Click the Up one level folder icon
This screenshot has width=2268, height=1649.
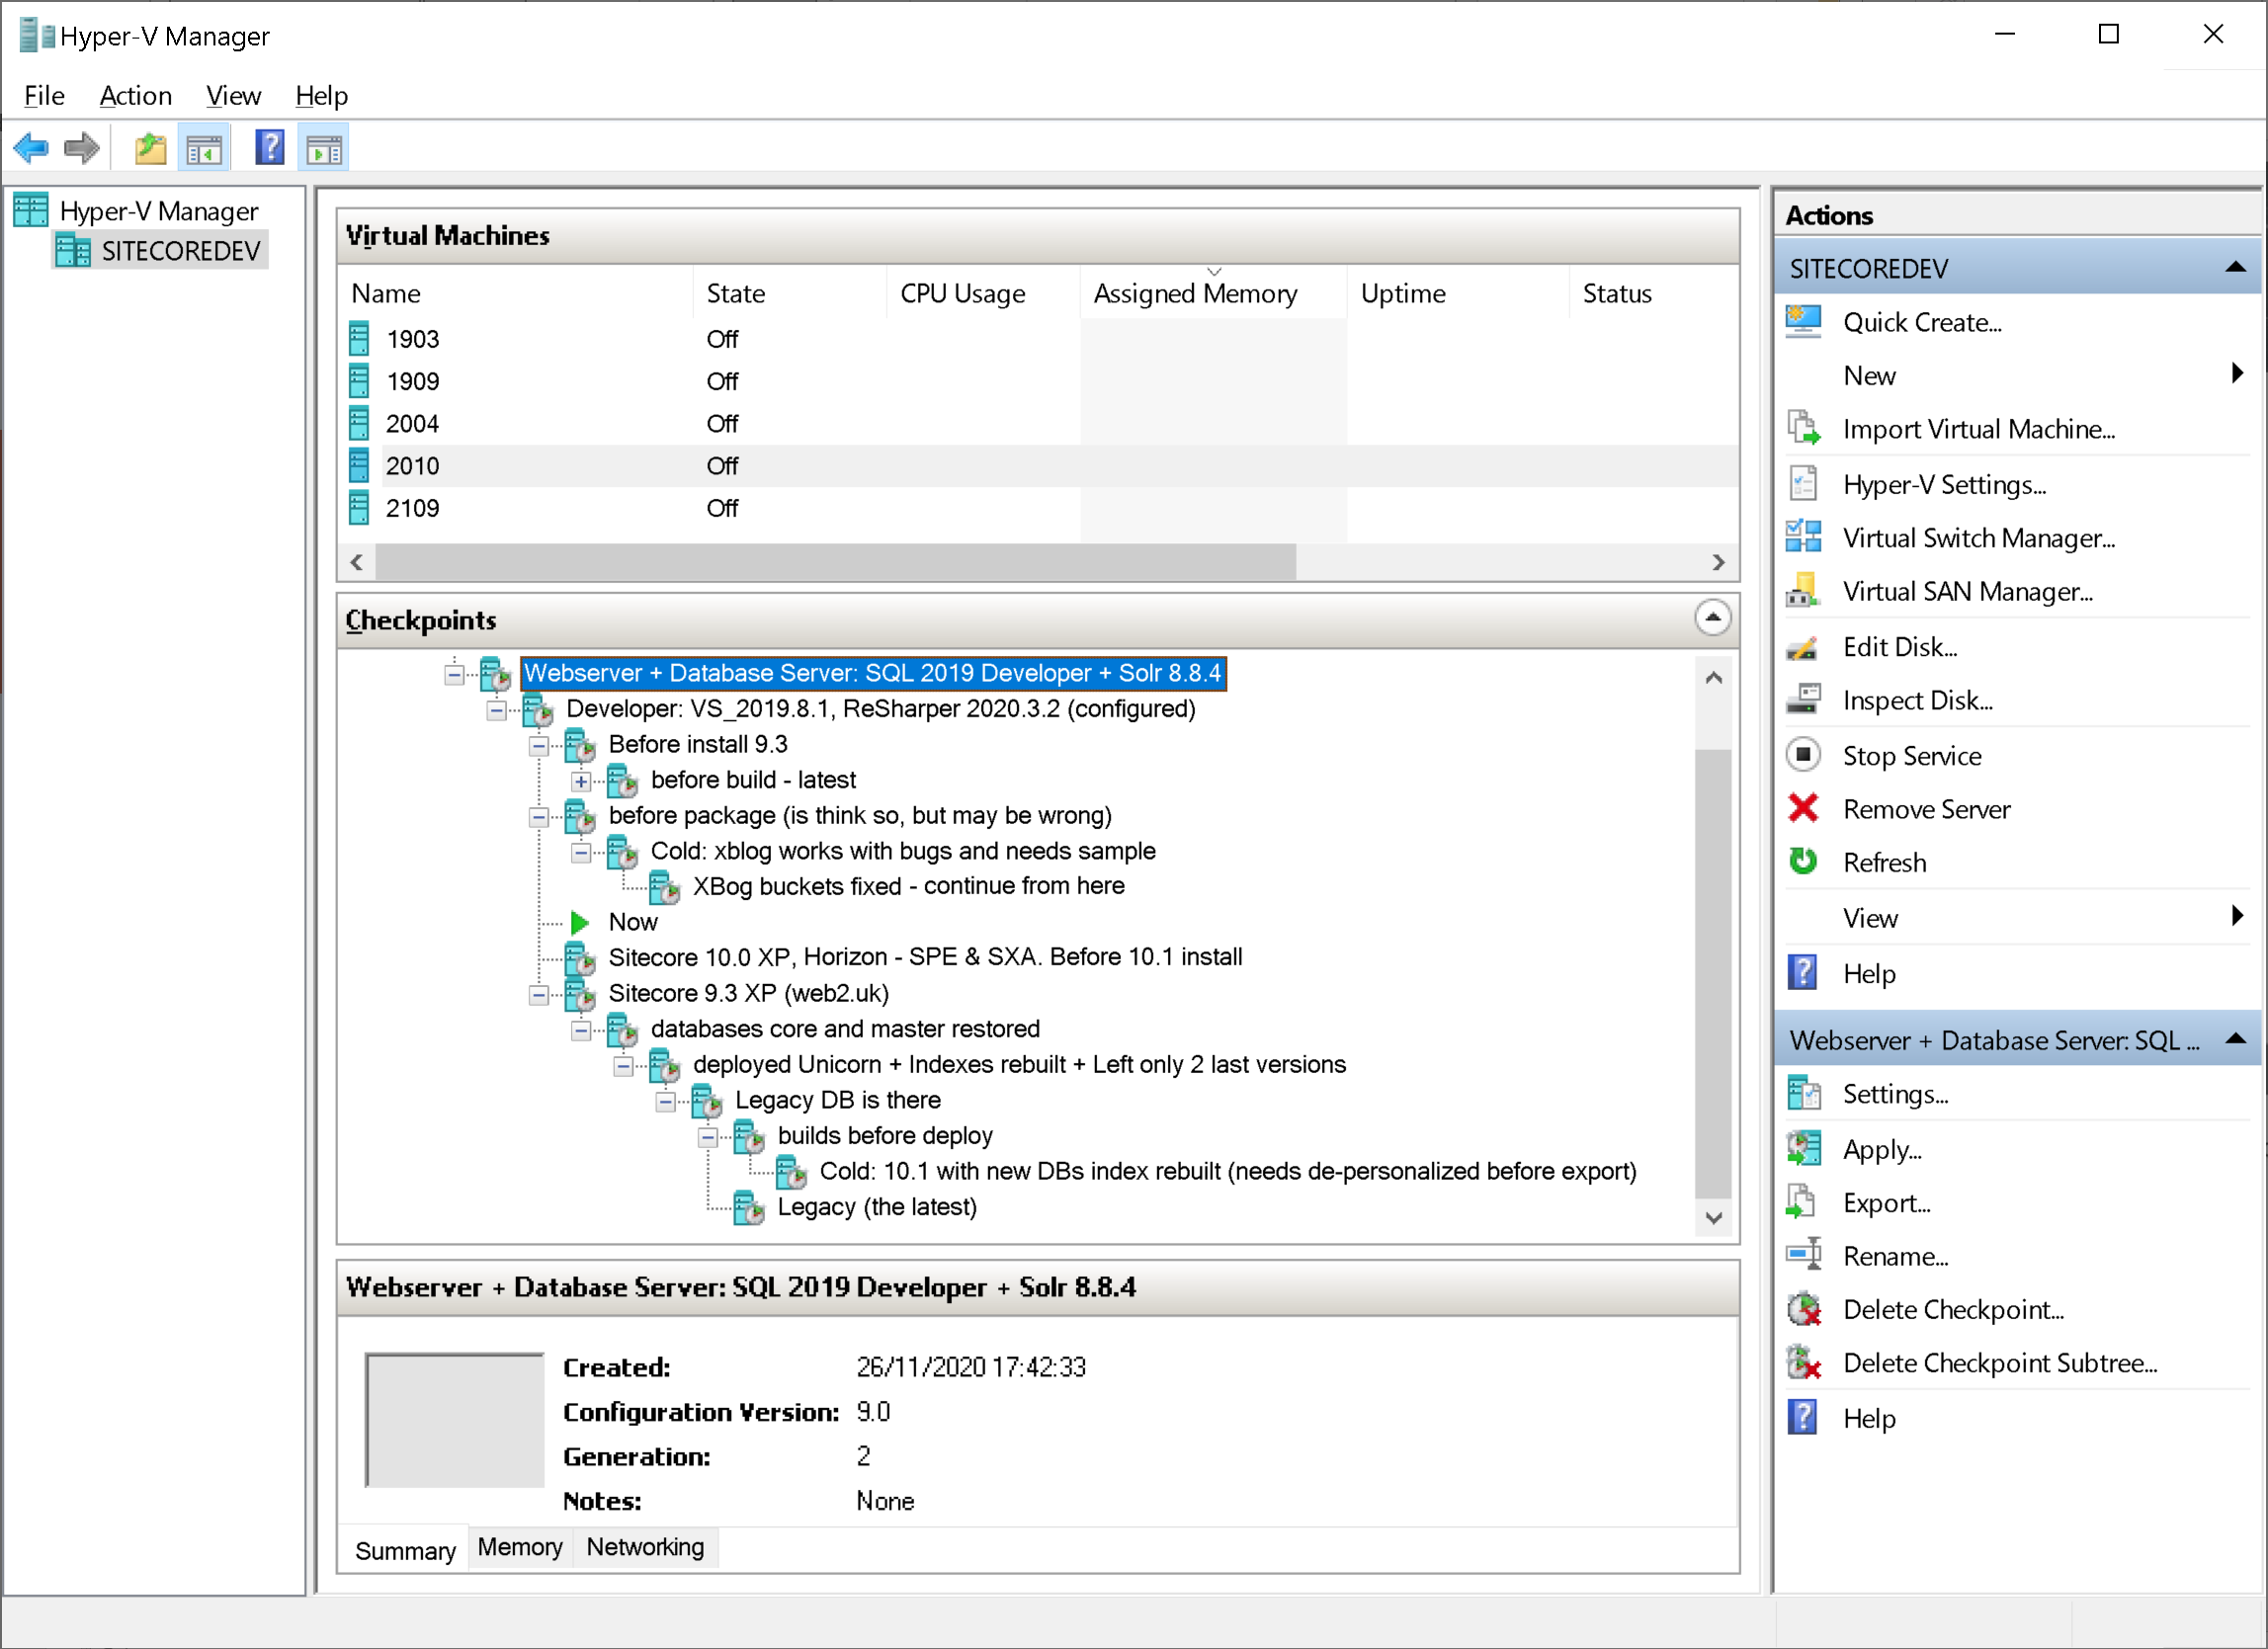click(x=150, y=149)
